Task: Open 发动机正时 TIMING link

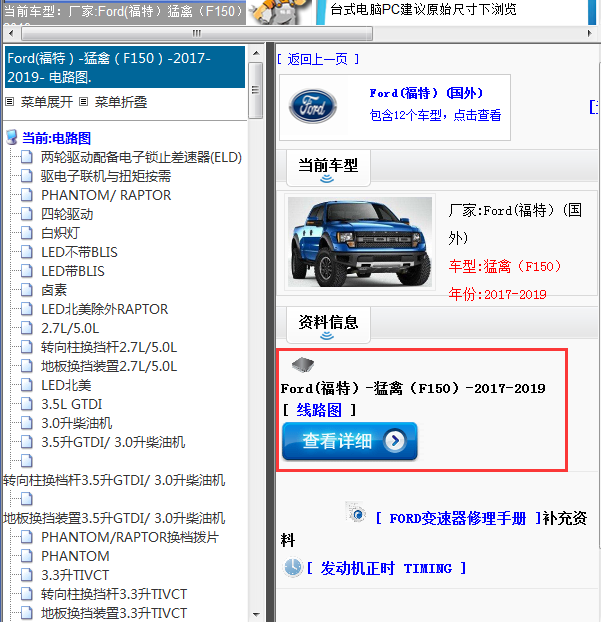Action: (x=386, y=568)
